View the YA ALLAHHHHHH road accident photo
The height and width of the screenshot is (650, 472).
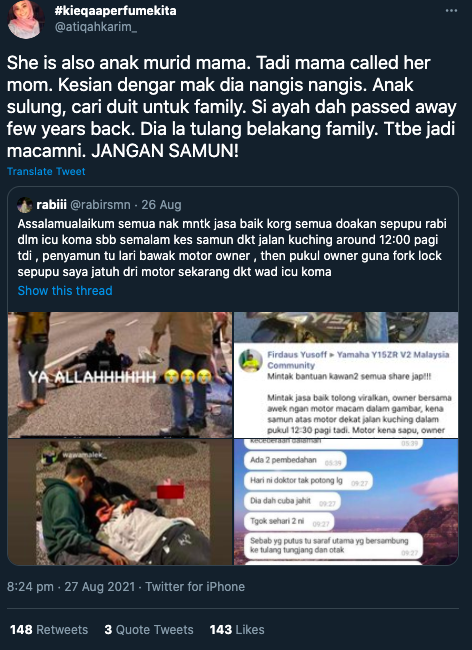(x=120, y=375)
